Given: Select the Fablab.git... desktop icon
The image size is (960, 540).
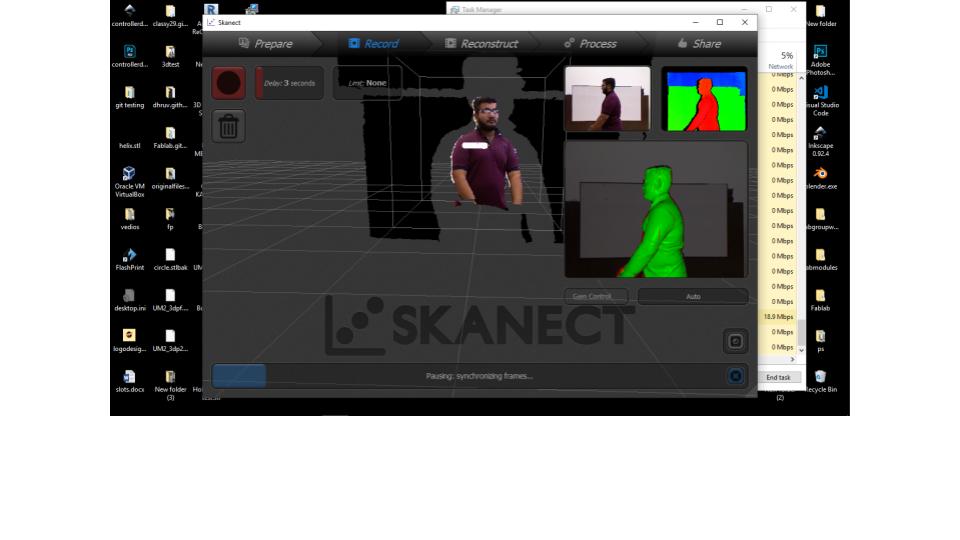Looking at the screenshot, I should click(x=170, y=138).
